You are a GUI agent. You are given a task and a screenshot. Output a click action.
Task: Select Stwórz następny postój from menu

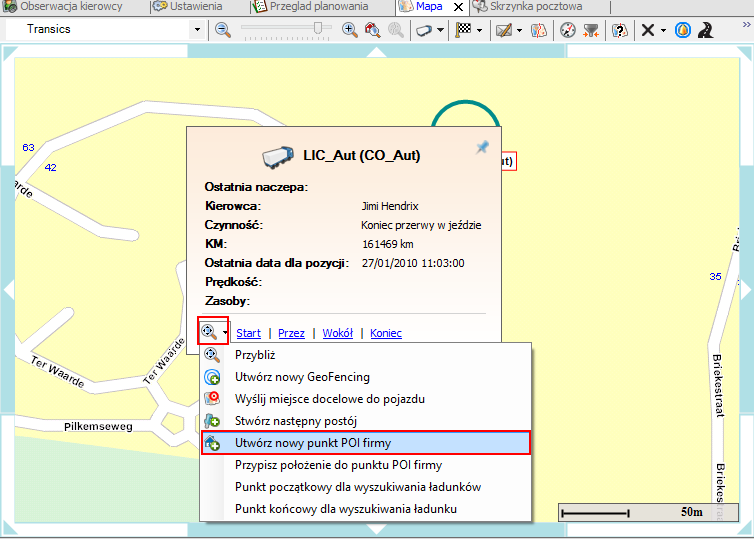(295, 420)
